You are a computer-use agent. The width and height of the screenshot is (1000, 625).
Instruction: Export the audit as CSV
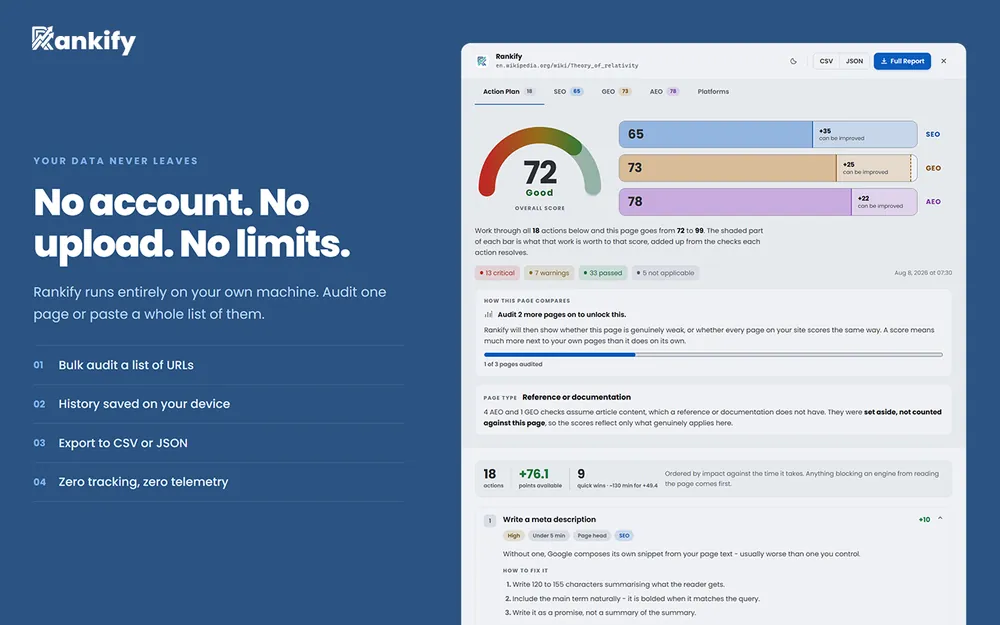(826, 61)
